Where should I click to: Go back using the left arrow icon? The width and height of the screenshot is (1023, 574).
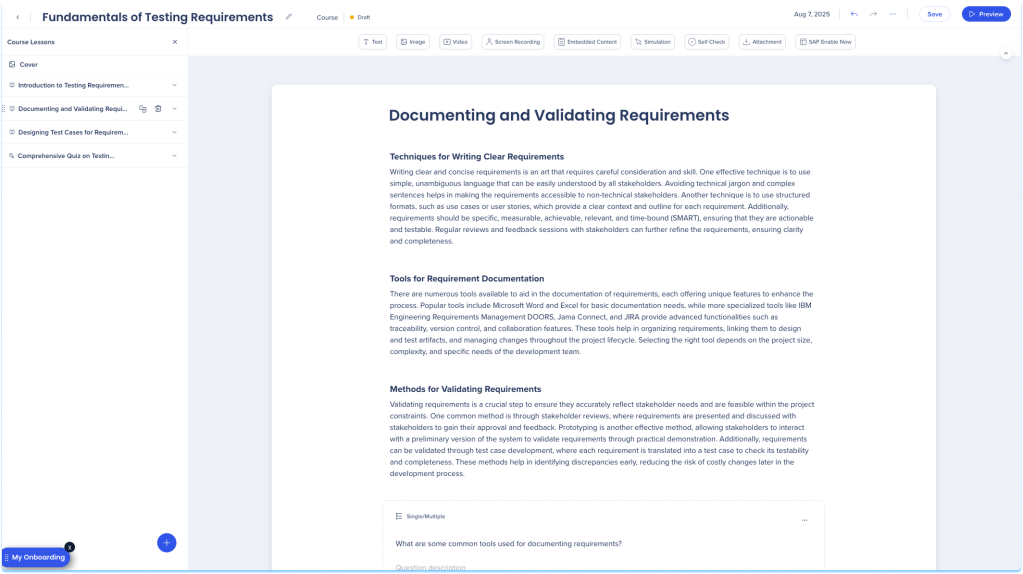(x=17, y=17)
